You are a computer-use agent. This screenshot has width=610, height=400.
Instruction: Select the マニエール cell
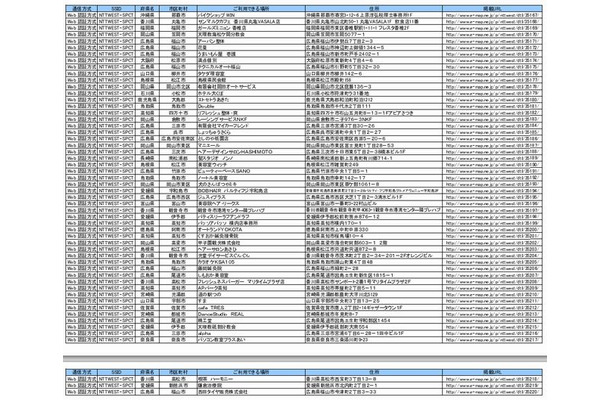[251, 146]
